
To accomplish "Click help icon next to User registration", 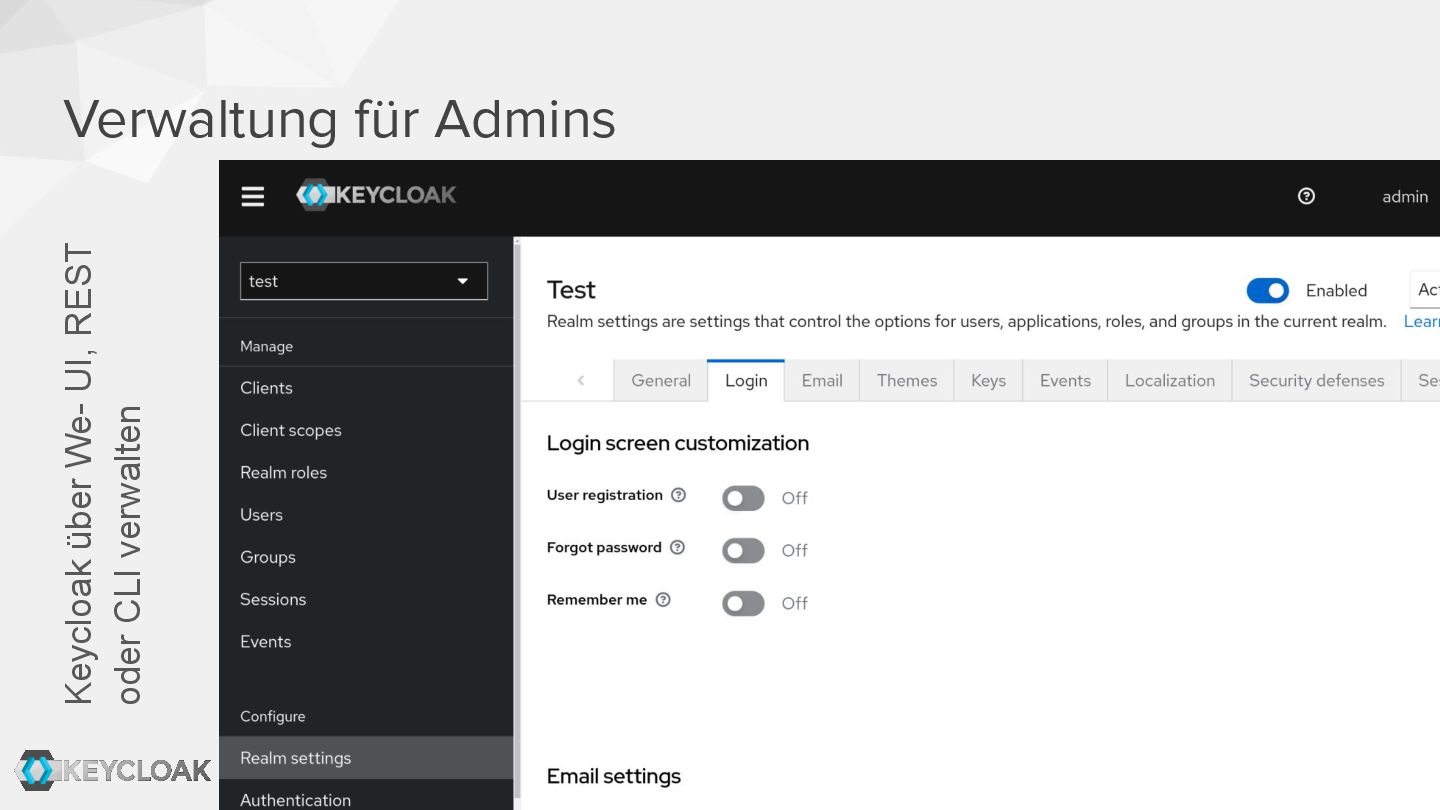I will coord(679,495).
